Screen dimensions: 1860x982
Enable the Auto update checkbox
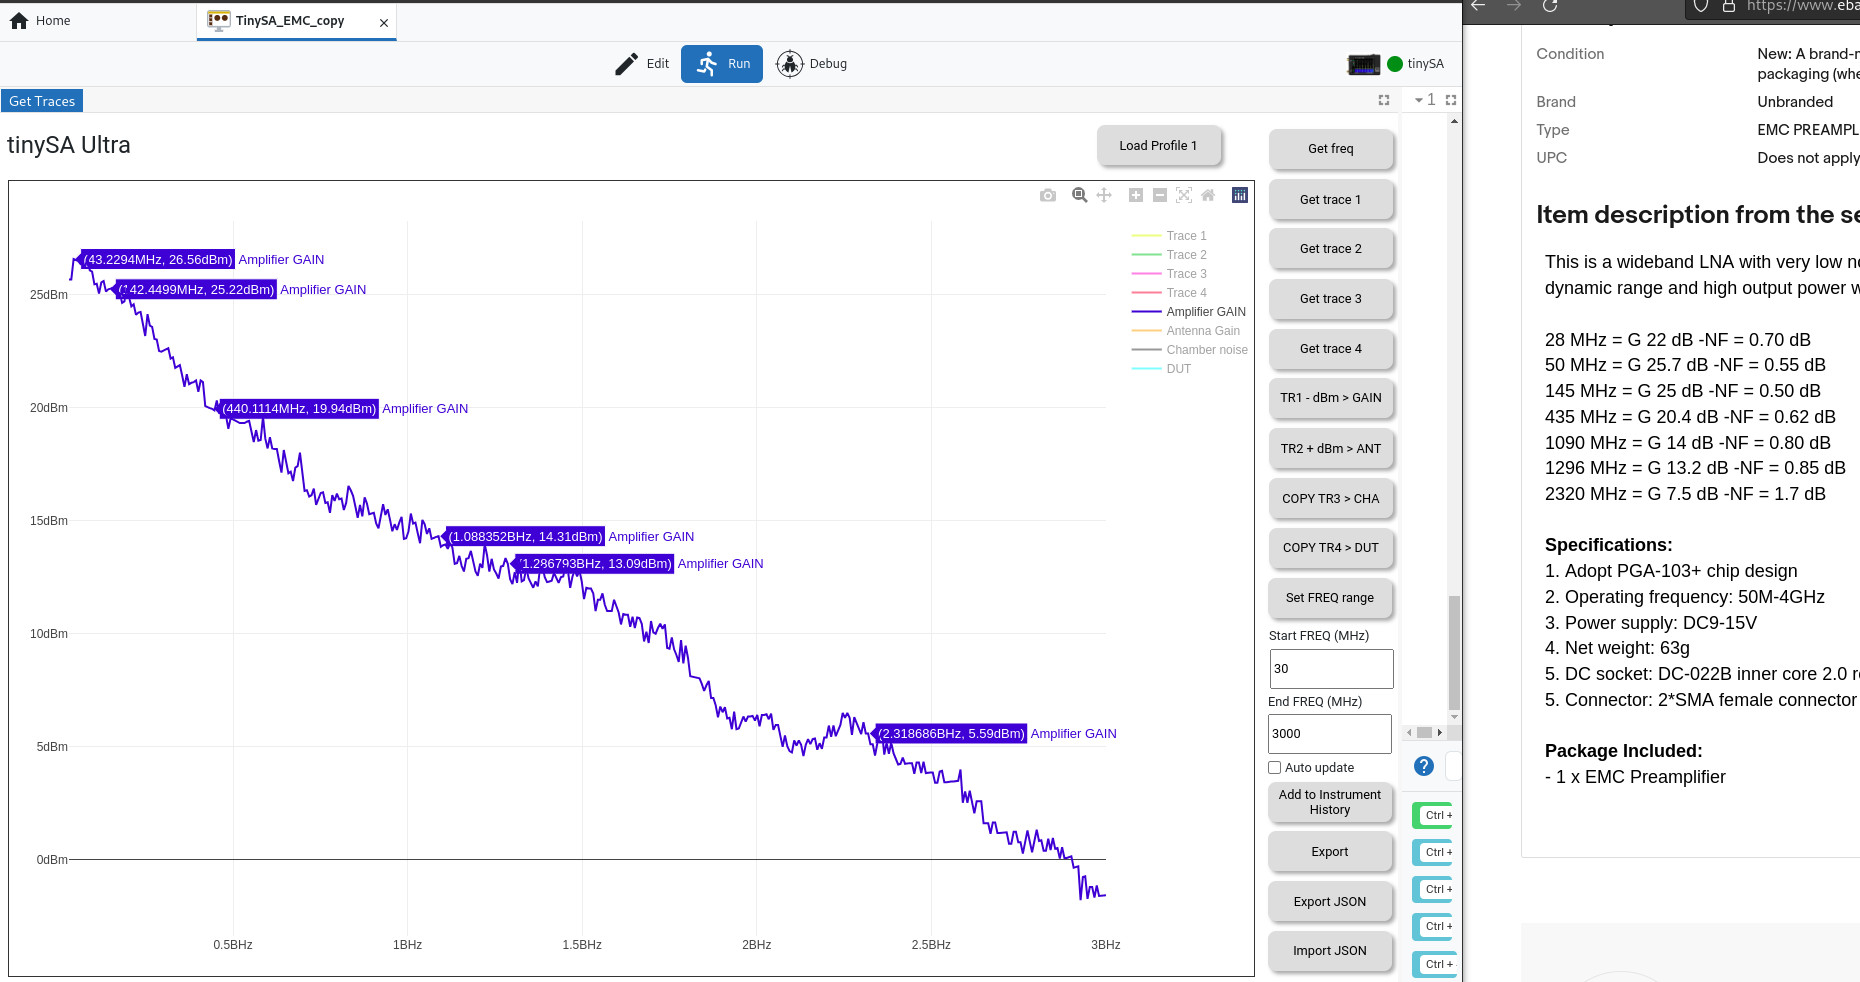1275,768
